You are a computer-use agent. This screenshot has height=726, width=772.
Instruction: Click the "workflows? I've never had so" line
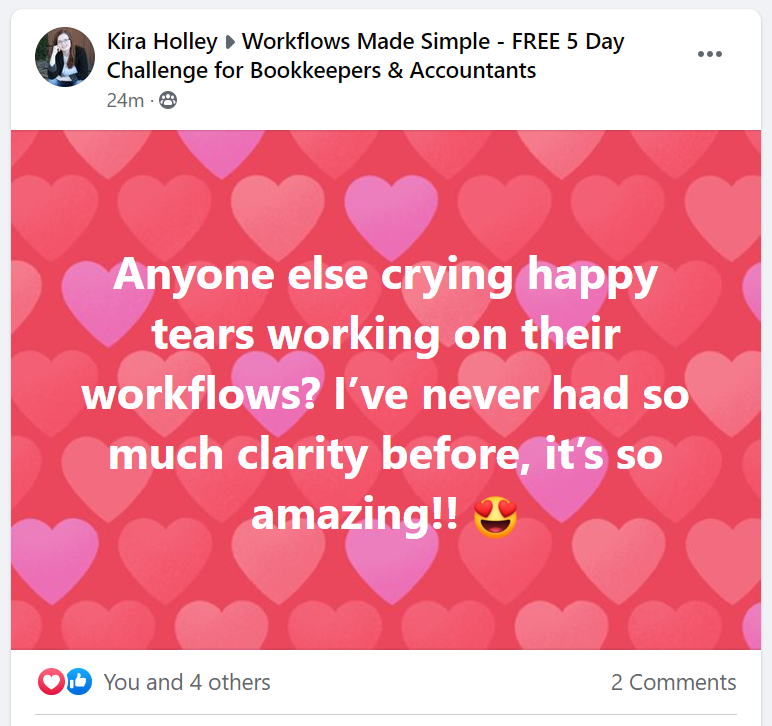[385, 395]
